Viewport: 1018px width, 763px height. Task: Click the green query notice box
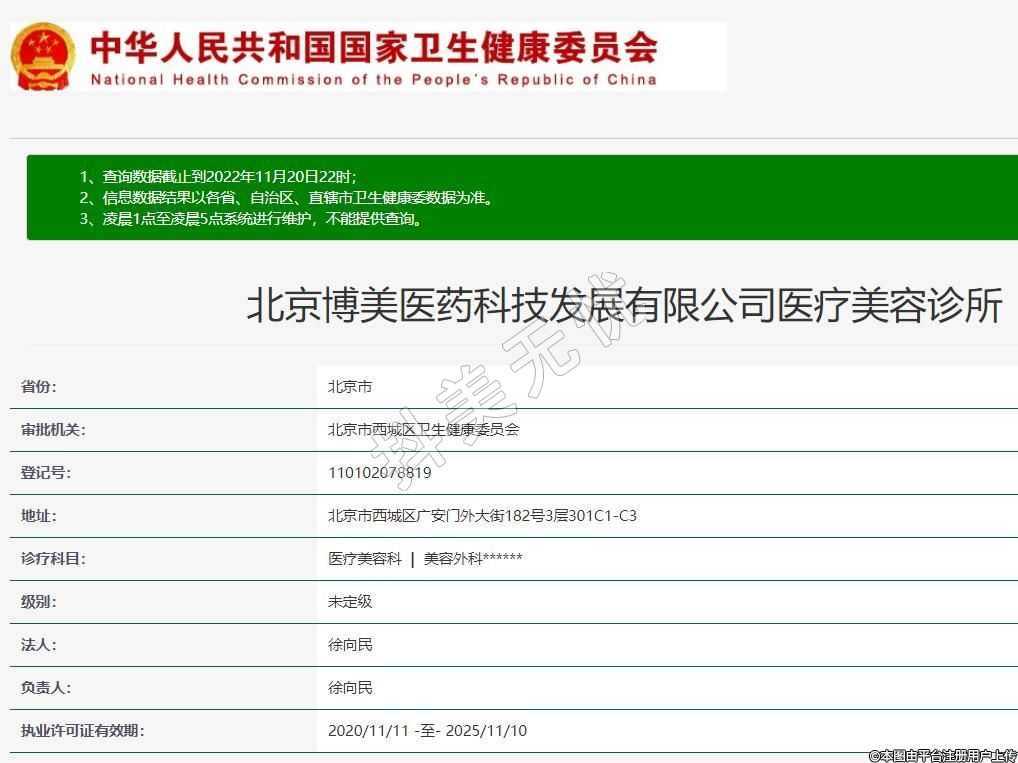click(x=522, y=197)
